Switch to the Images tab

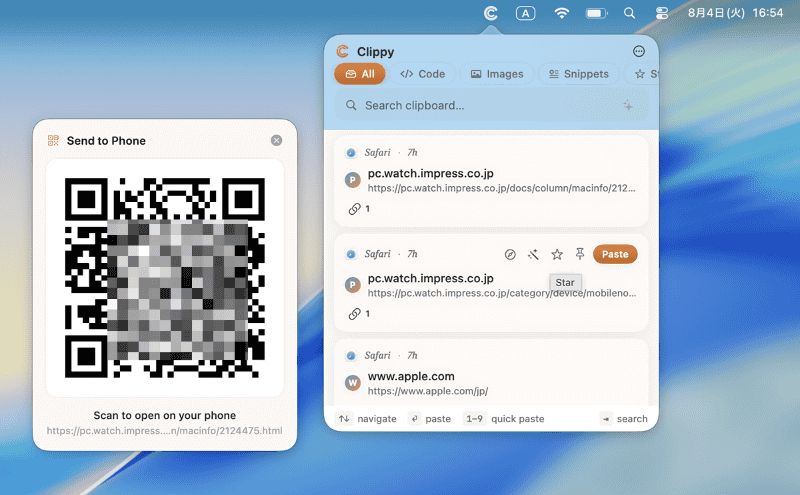pyautogui.click(x=497, y=74)
